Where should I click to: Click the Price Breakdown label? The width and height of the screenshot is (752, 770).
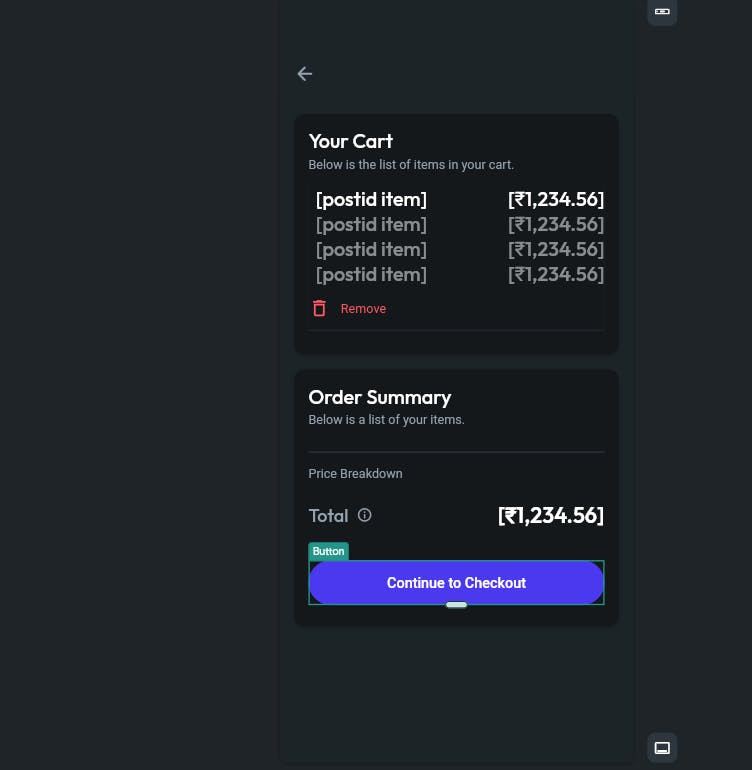(355, 474)
